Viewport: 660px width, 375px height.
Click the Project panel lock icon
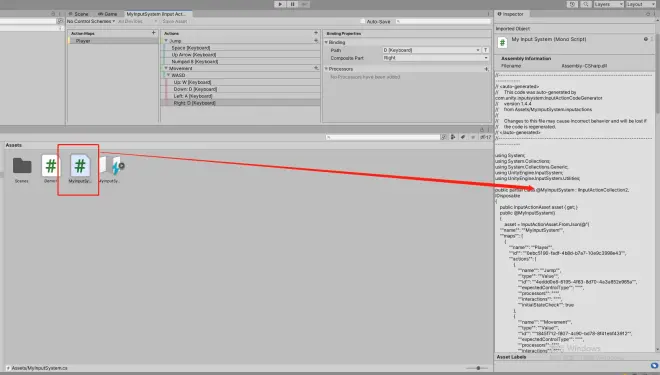tap(482, 130)
